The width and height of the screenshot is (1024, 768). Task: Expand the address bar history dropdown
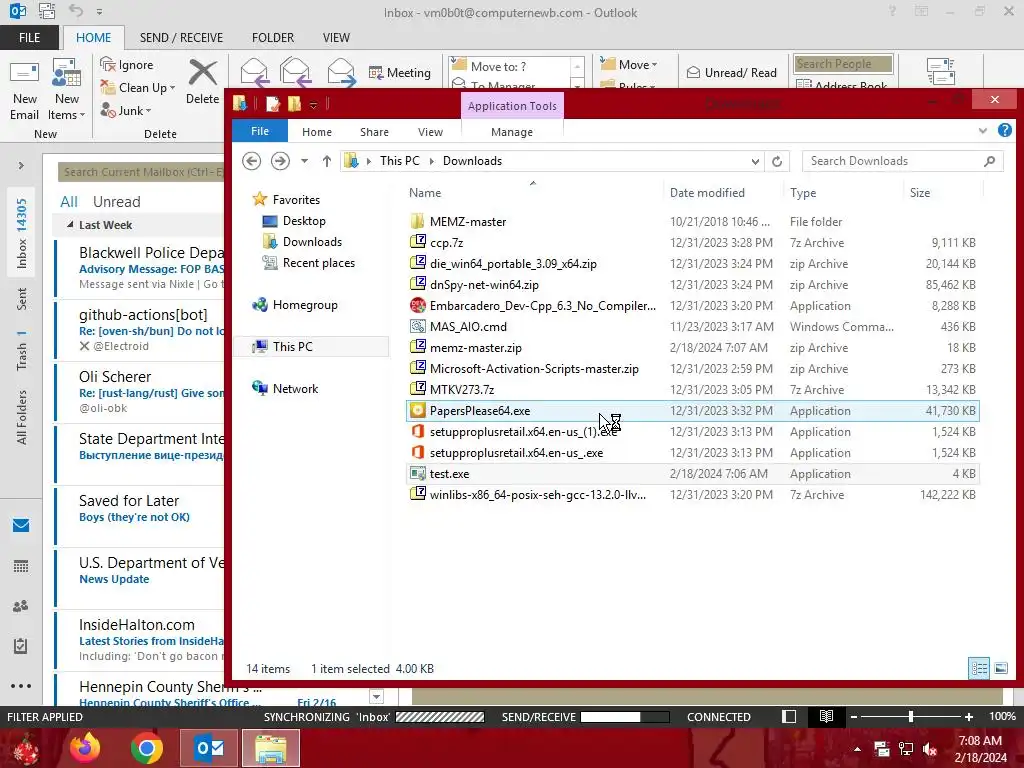755,161
